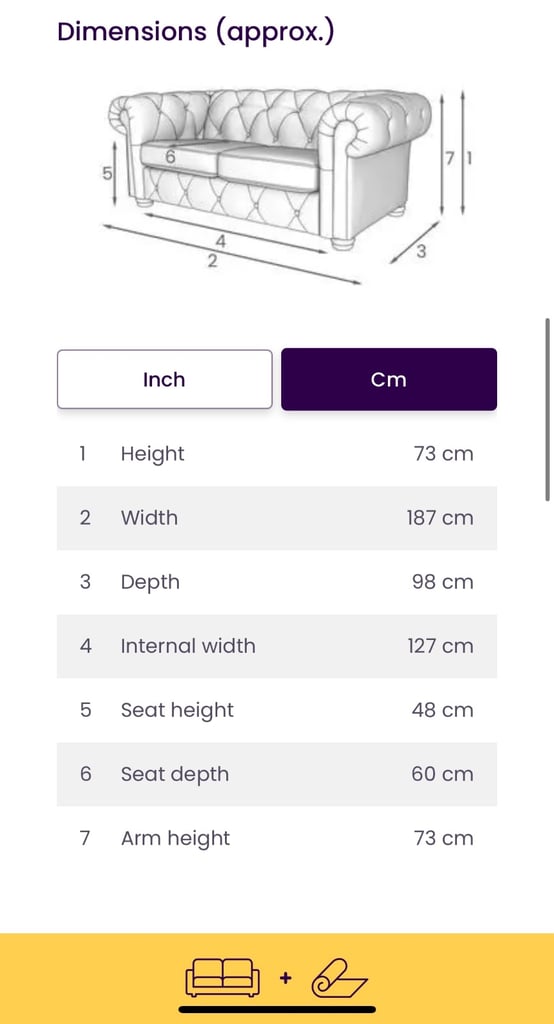Tap label 3 depth arrow marker

click(421, 251)
